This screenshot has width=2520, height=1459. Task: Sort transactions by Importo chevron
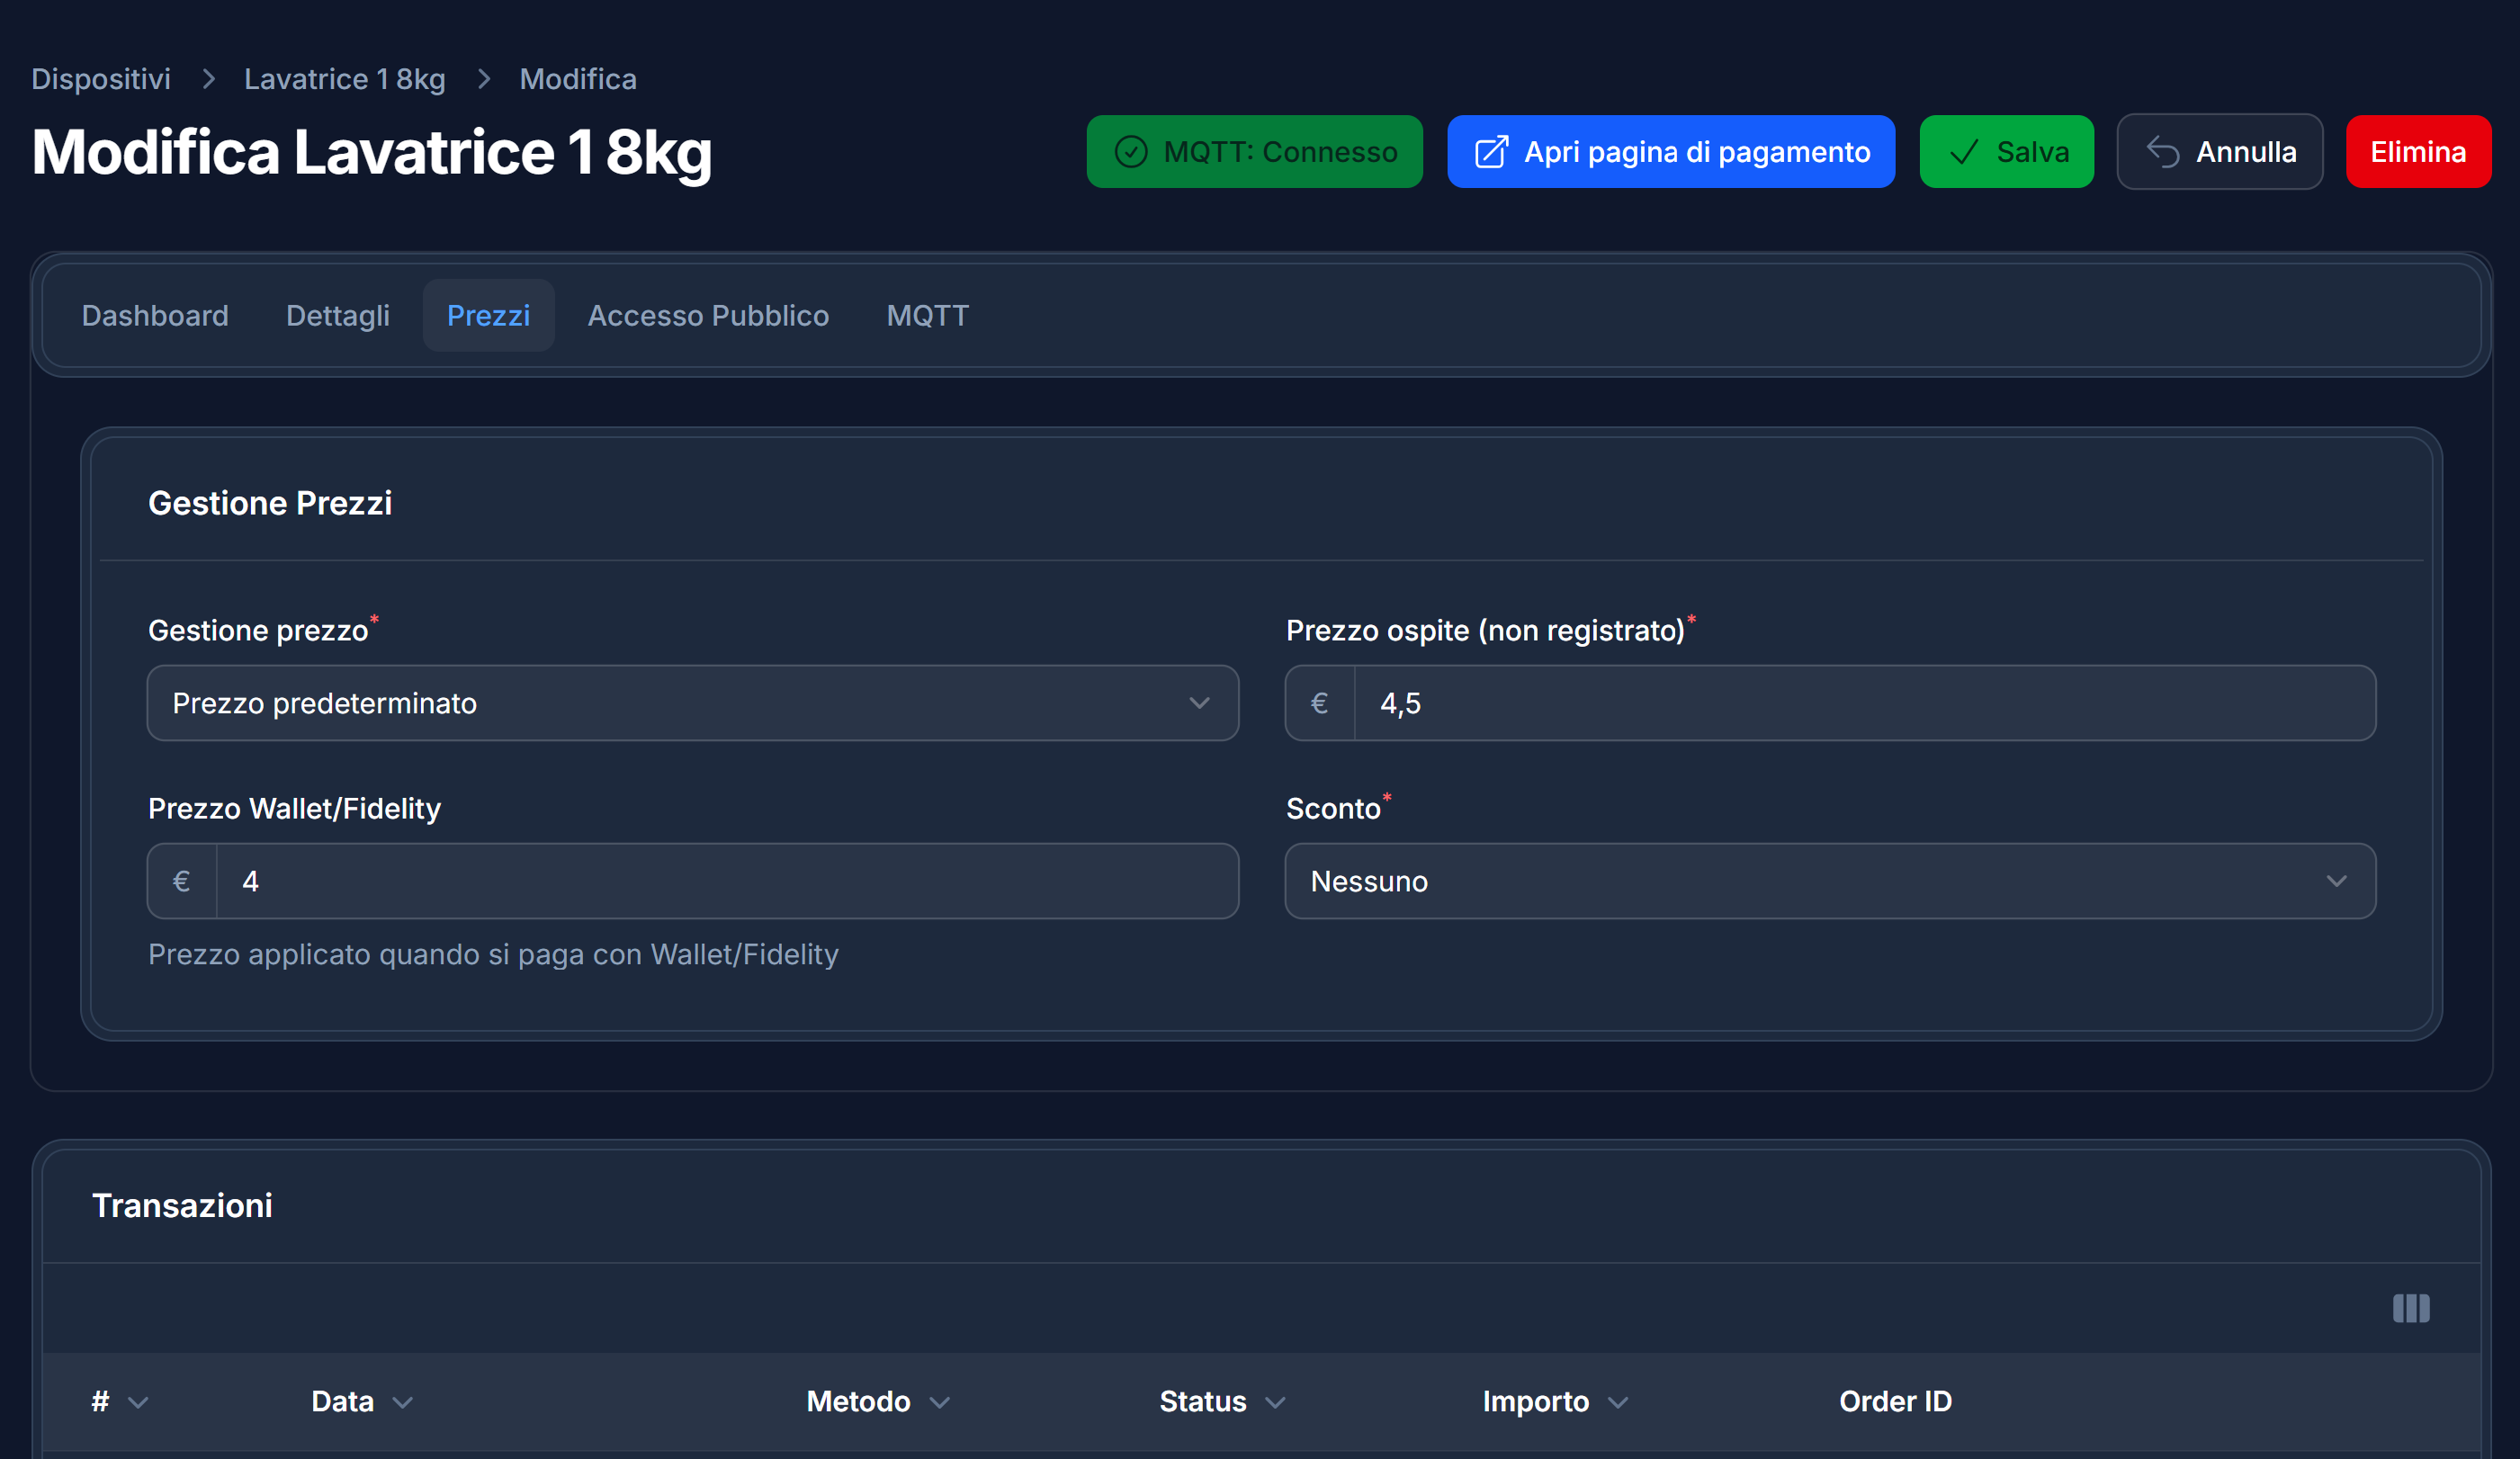[x=1618, y=1402]
